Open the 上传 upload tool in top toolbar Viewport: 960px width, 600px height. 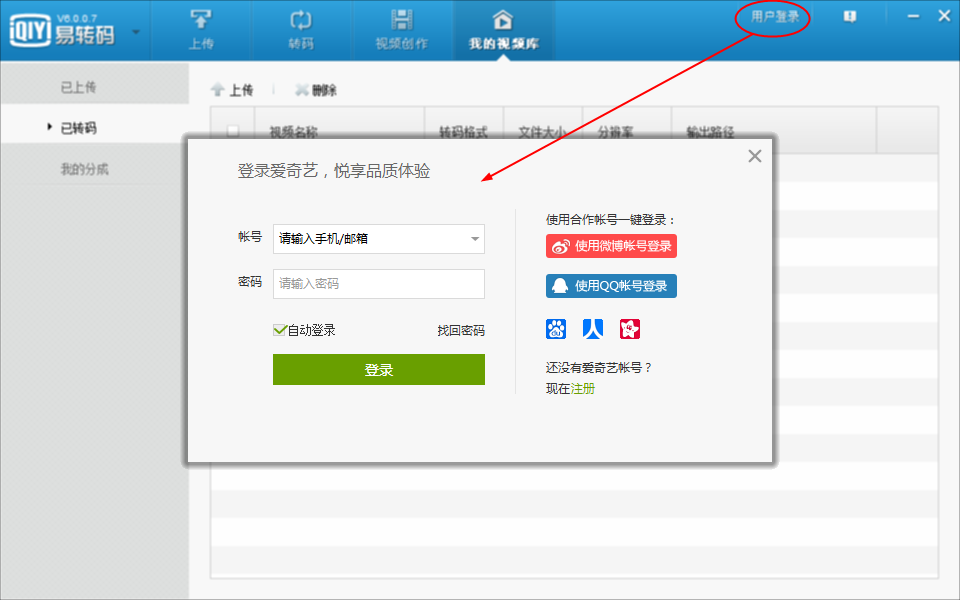[201, 29]
